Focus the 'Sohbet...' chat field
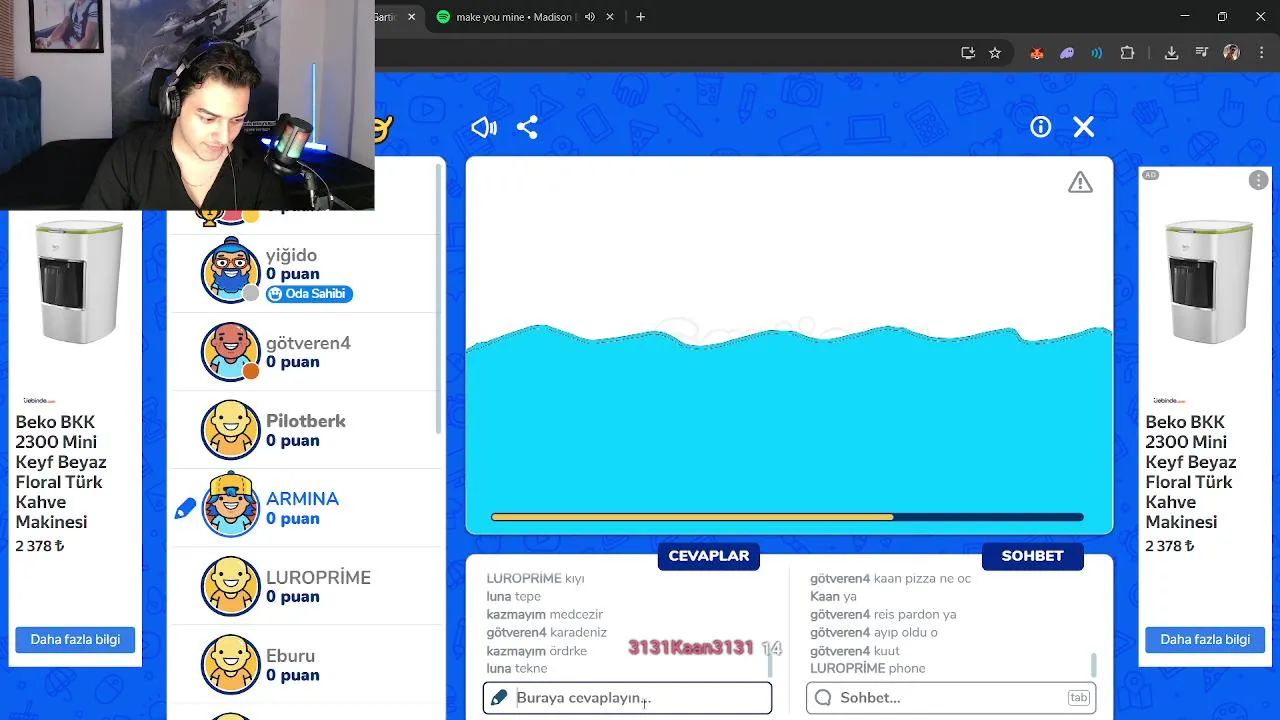Screen dimensions: 1280x720 (951, 698)
